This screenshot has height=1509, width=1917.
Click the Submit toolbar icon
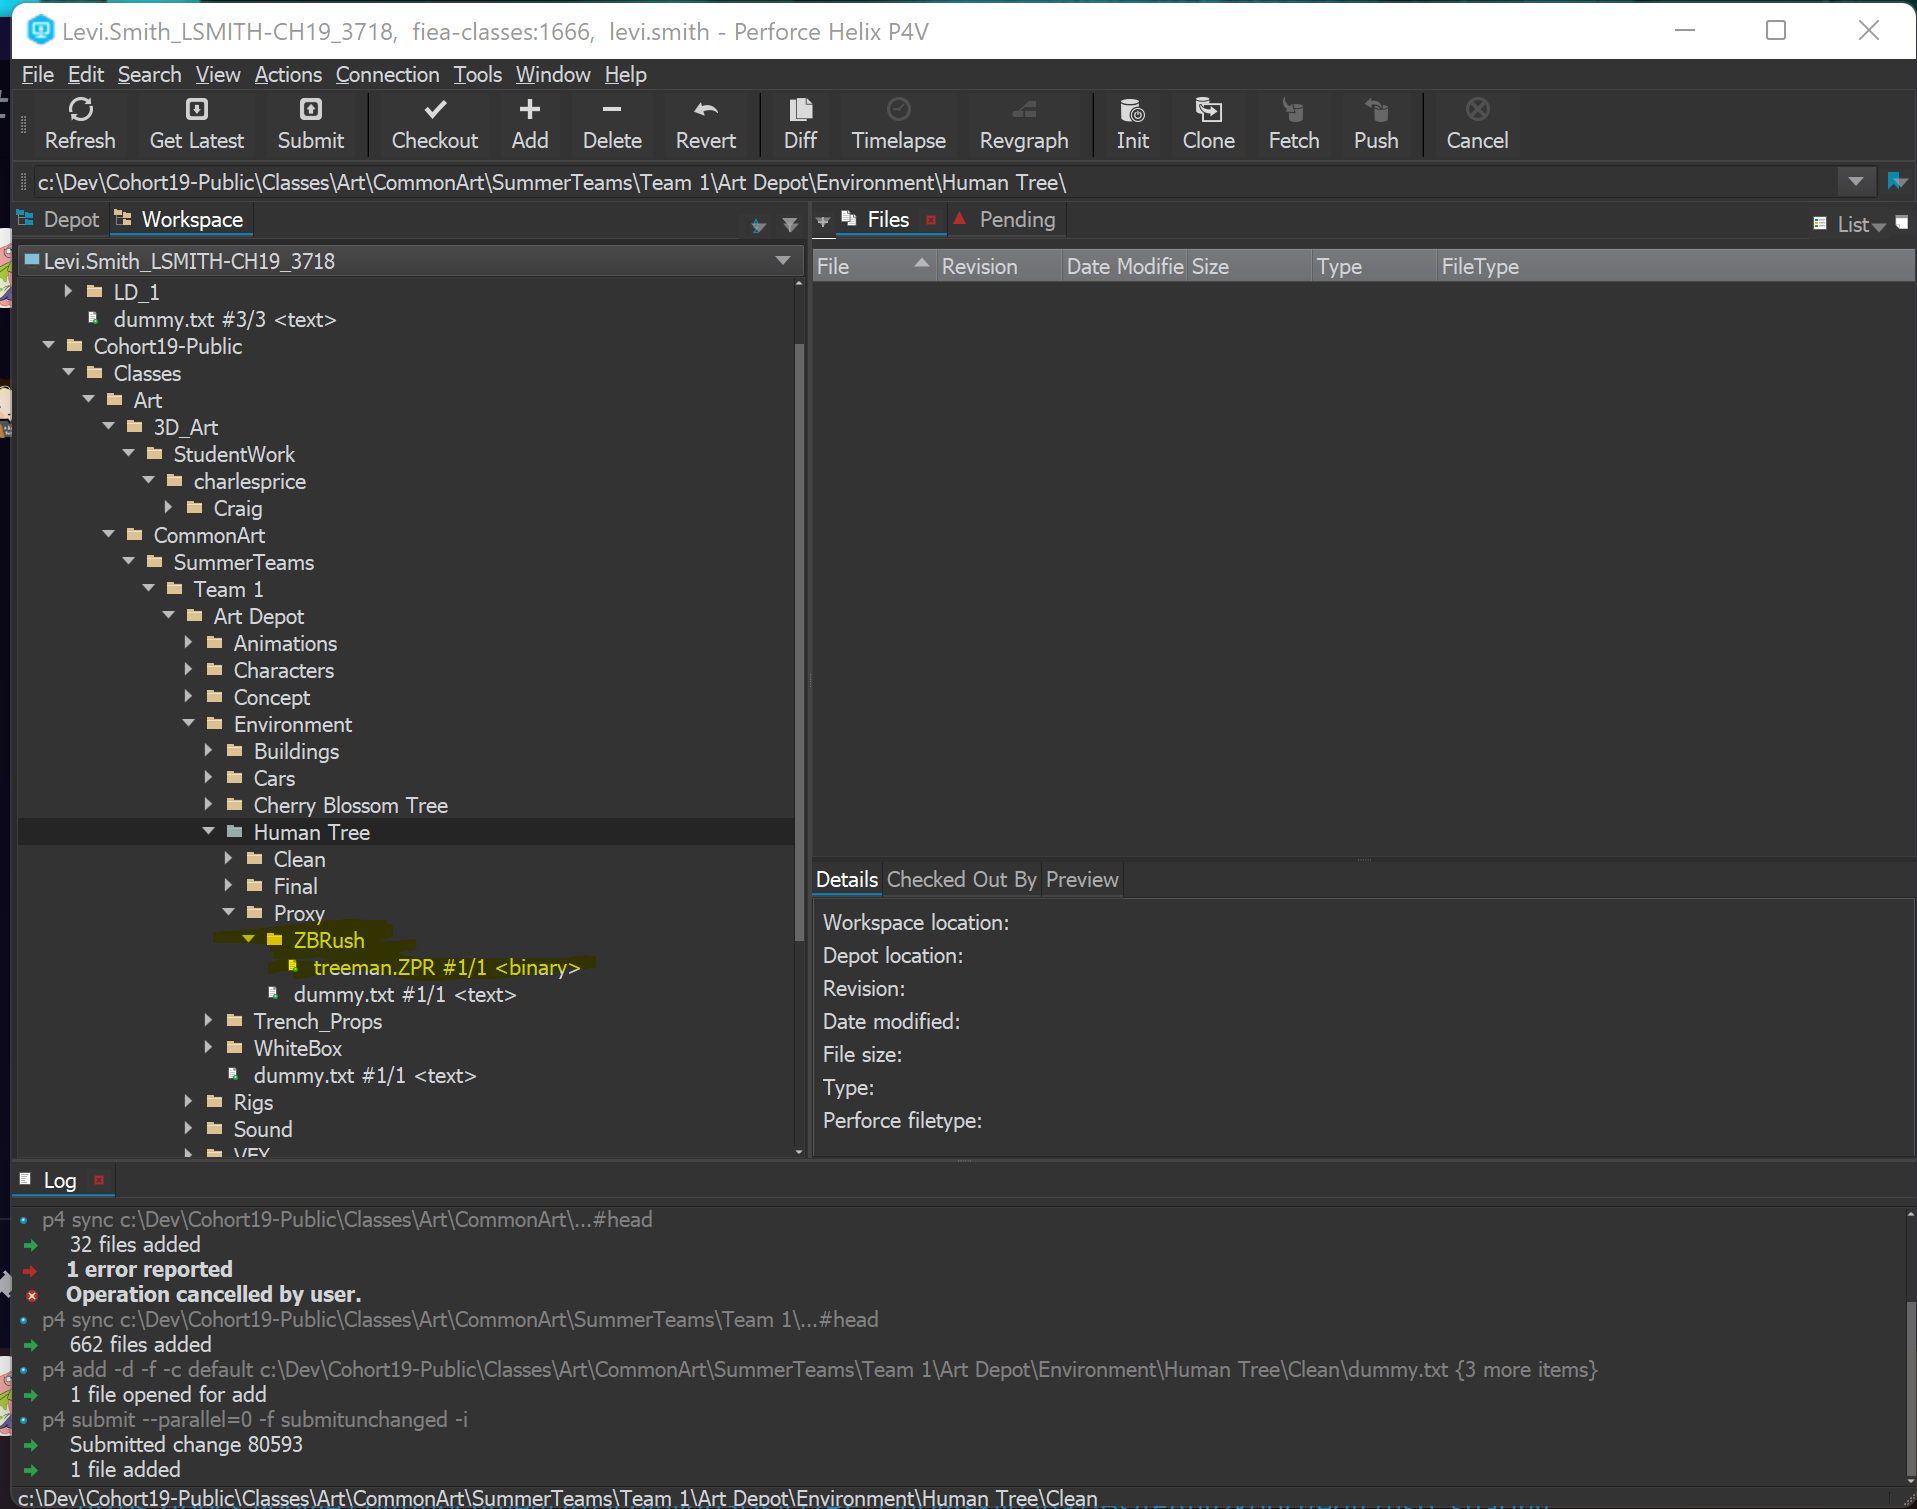pyautogui.click(x=310, y=109)
